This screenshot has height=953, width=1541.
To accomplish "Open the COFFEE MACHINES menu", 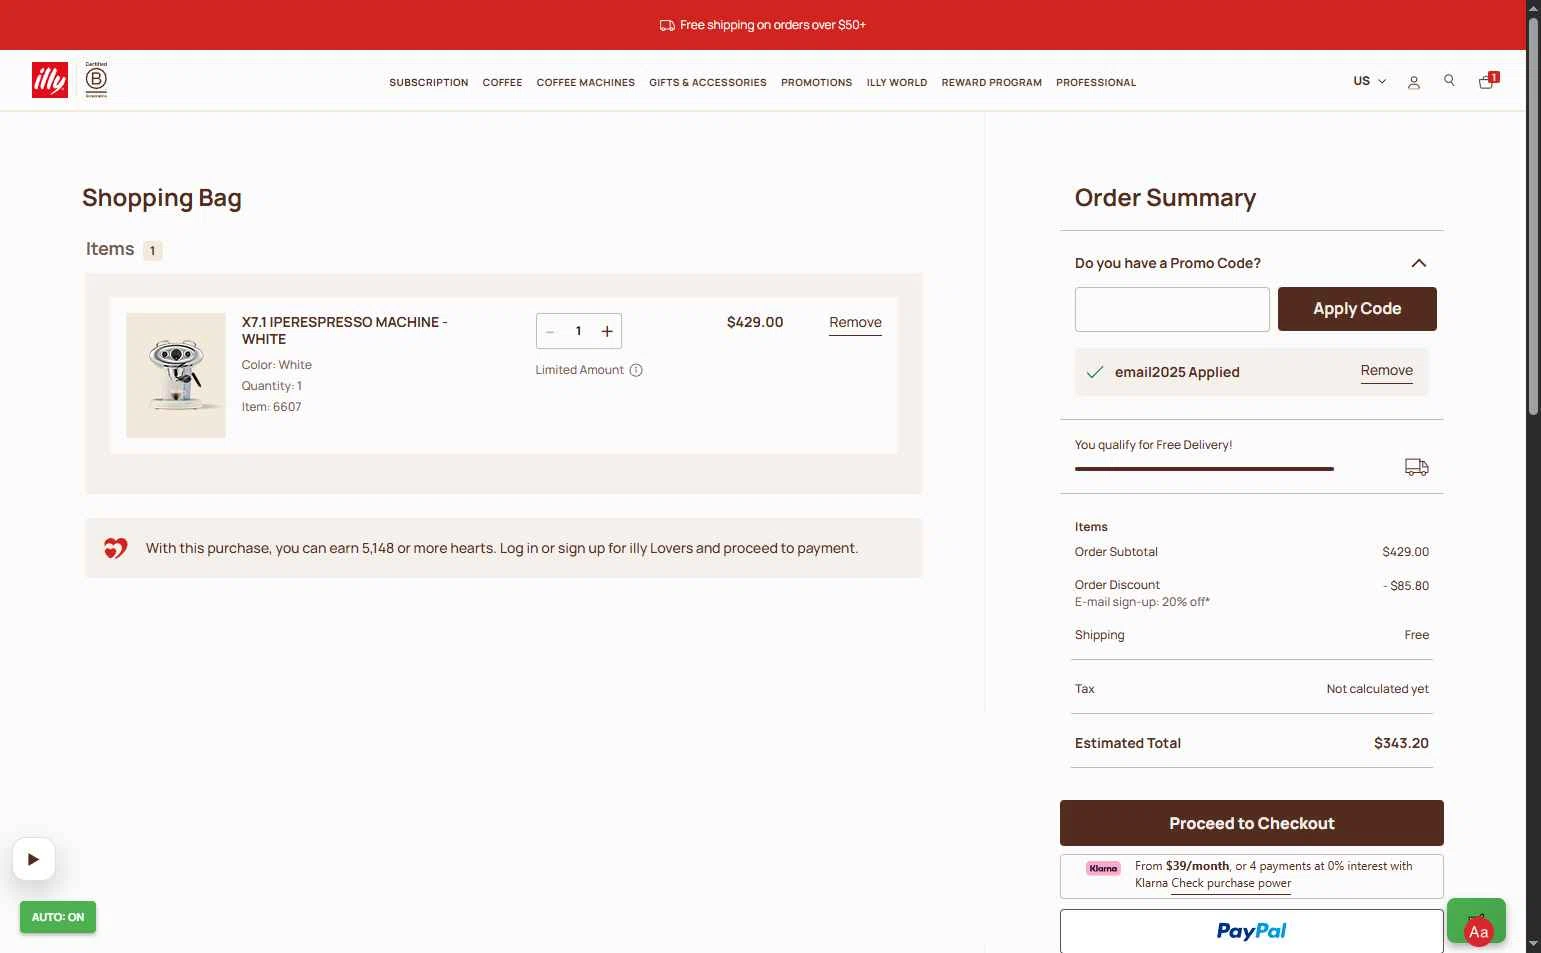I will [586, 83].
